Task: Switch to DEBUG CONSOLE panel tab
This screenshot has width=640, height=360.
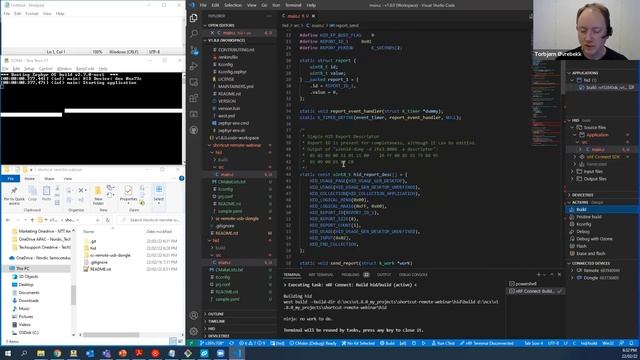Action: pos(413,275)
